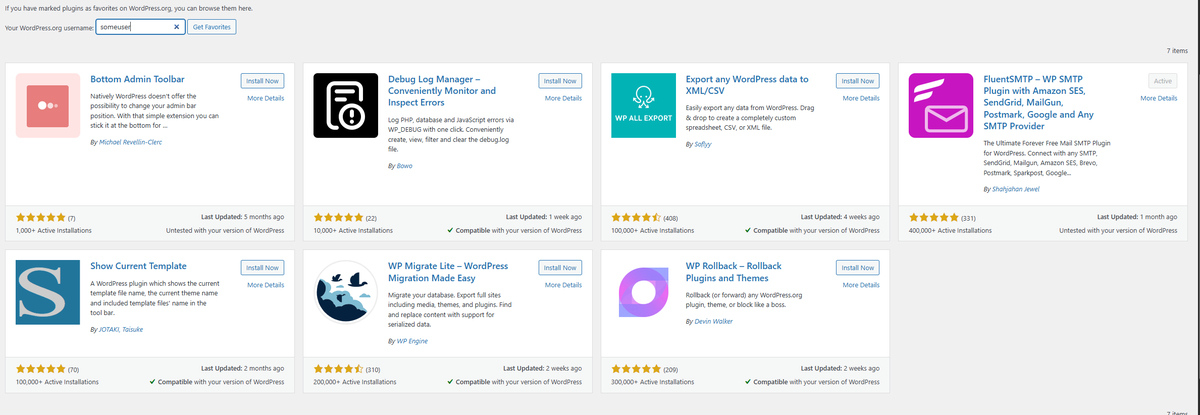
Task: Click the star rating of Bottom Admin Toolbar
Action: (41, 217)
